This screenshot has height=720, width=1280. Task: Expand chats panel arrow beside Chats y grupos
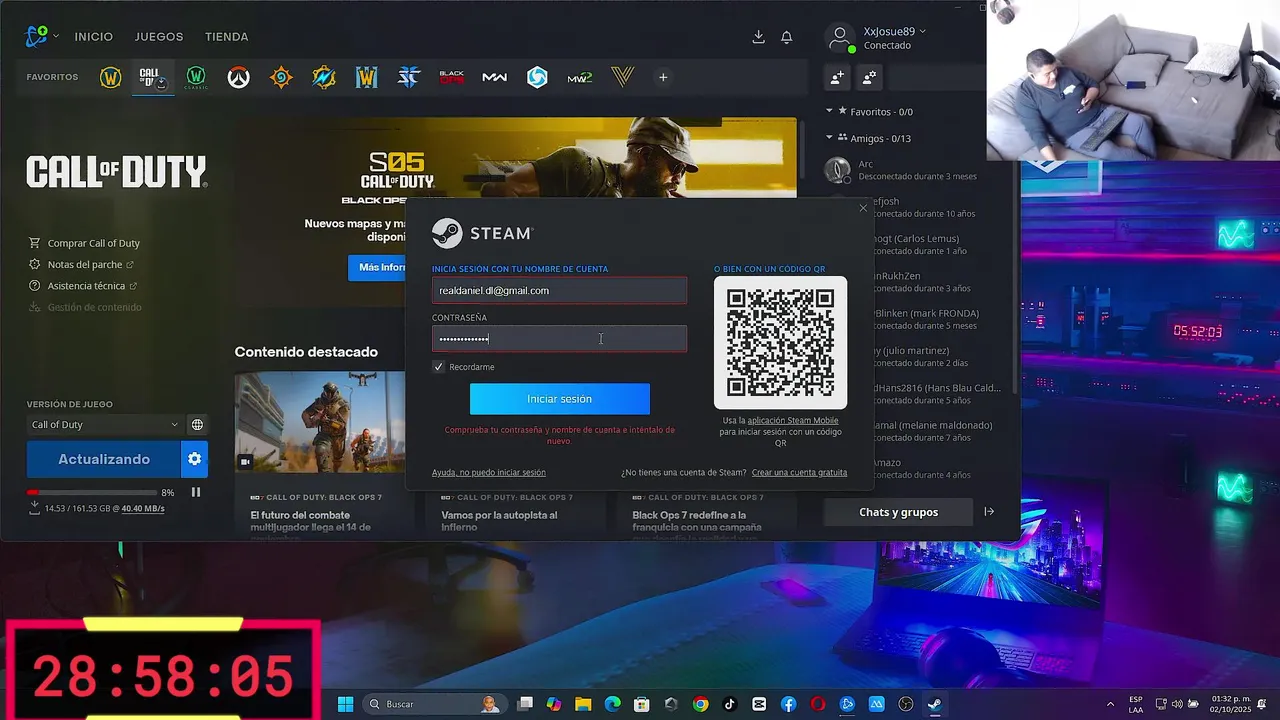pos(989,512)
